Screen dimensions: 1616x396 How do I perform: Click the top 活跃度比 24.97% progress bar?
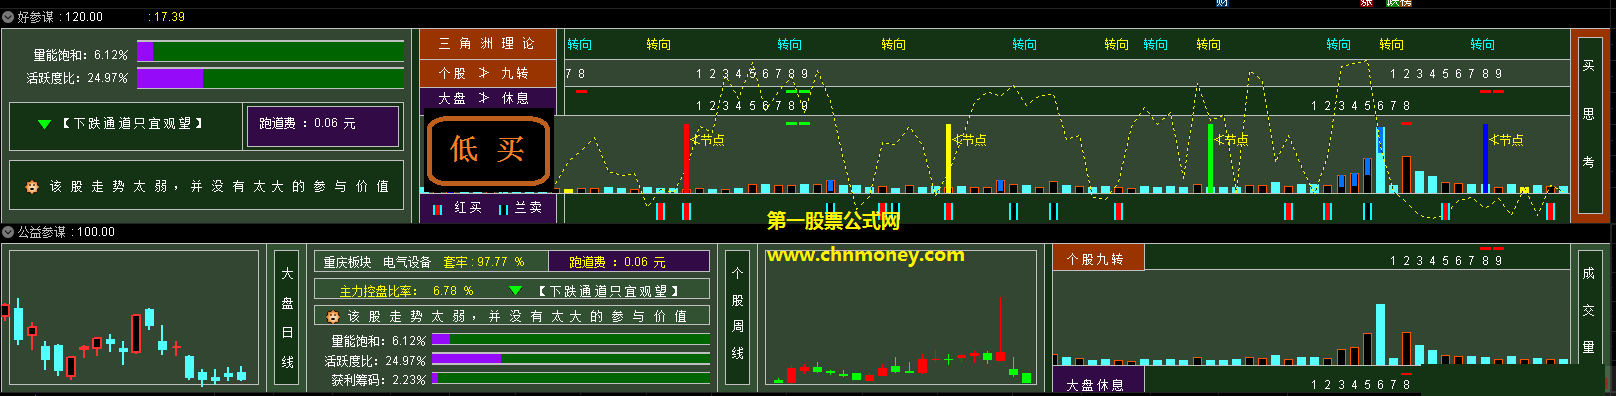pyautogui.click(x=270, y=77)
